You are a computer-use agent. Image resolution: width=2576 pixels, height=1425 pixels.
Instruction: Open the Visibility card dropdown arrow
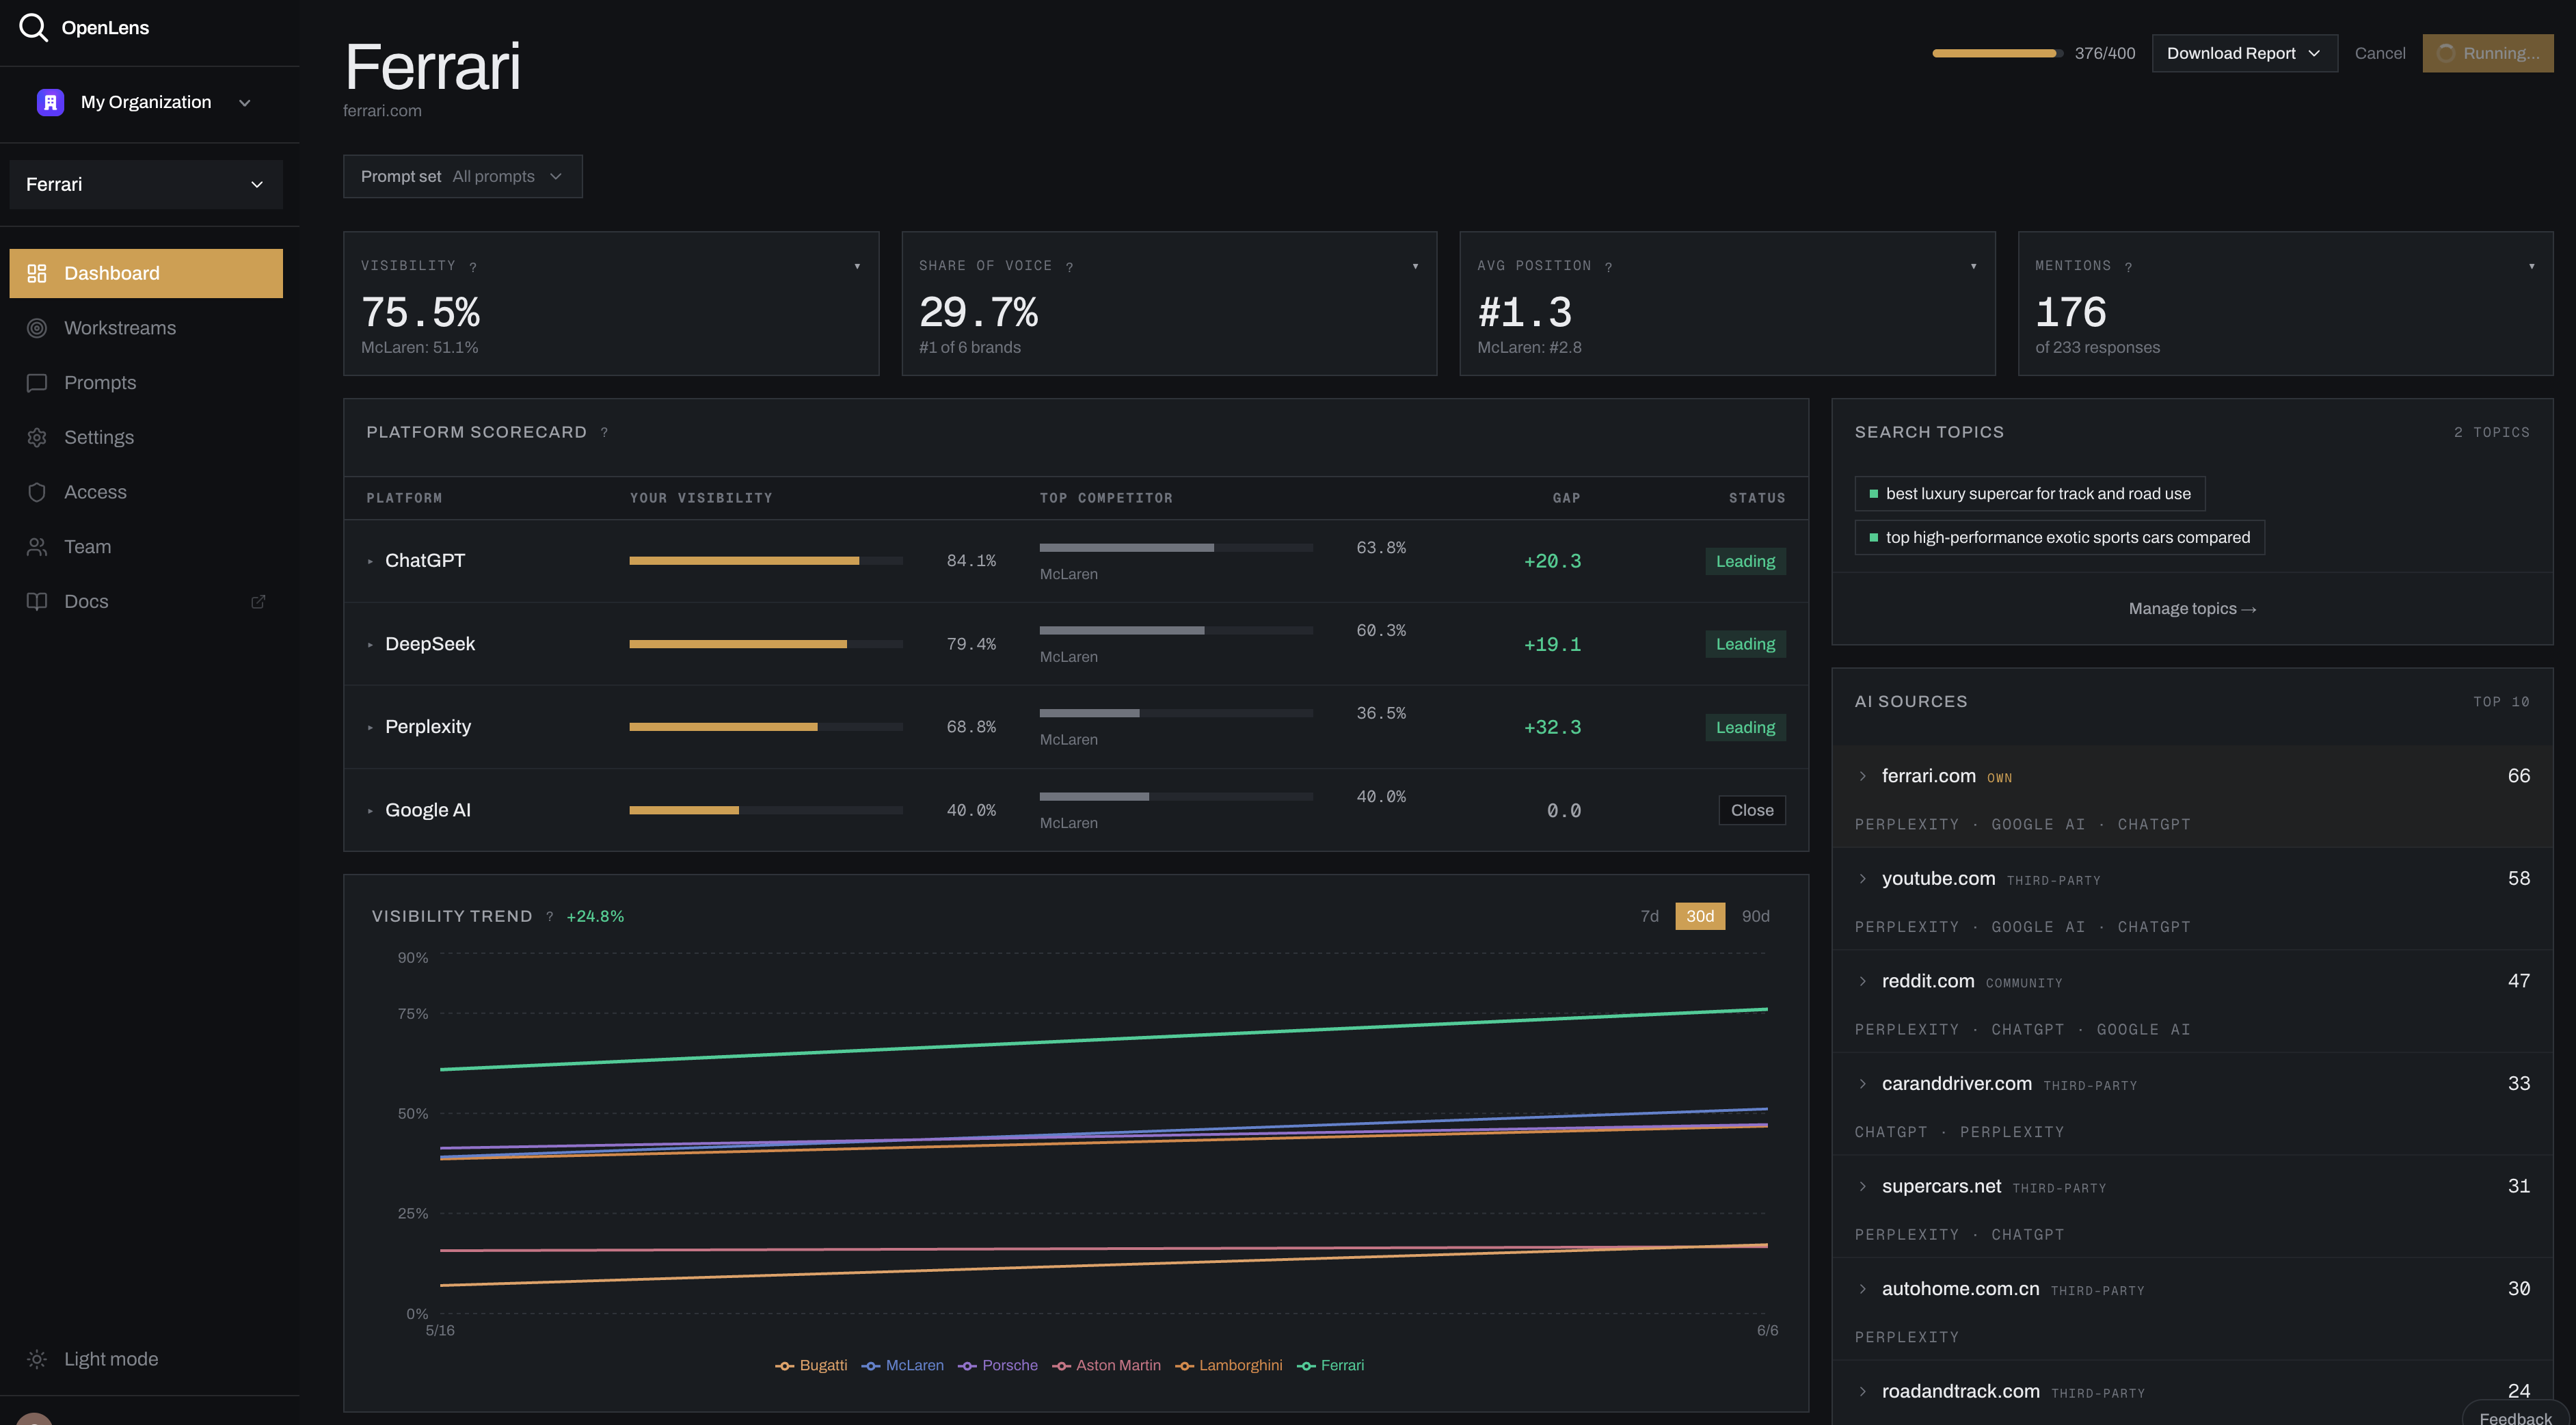857,266
